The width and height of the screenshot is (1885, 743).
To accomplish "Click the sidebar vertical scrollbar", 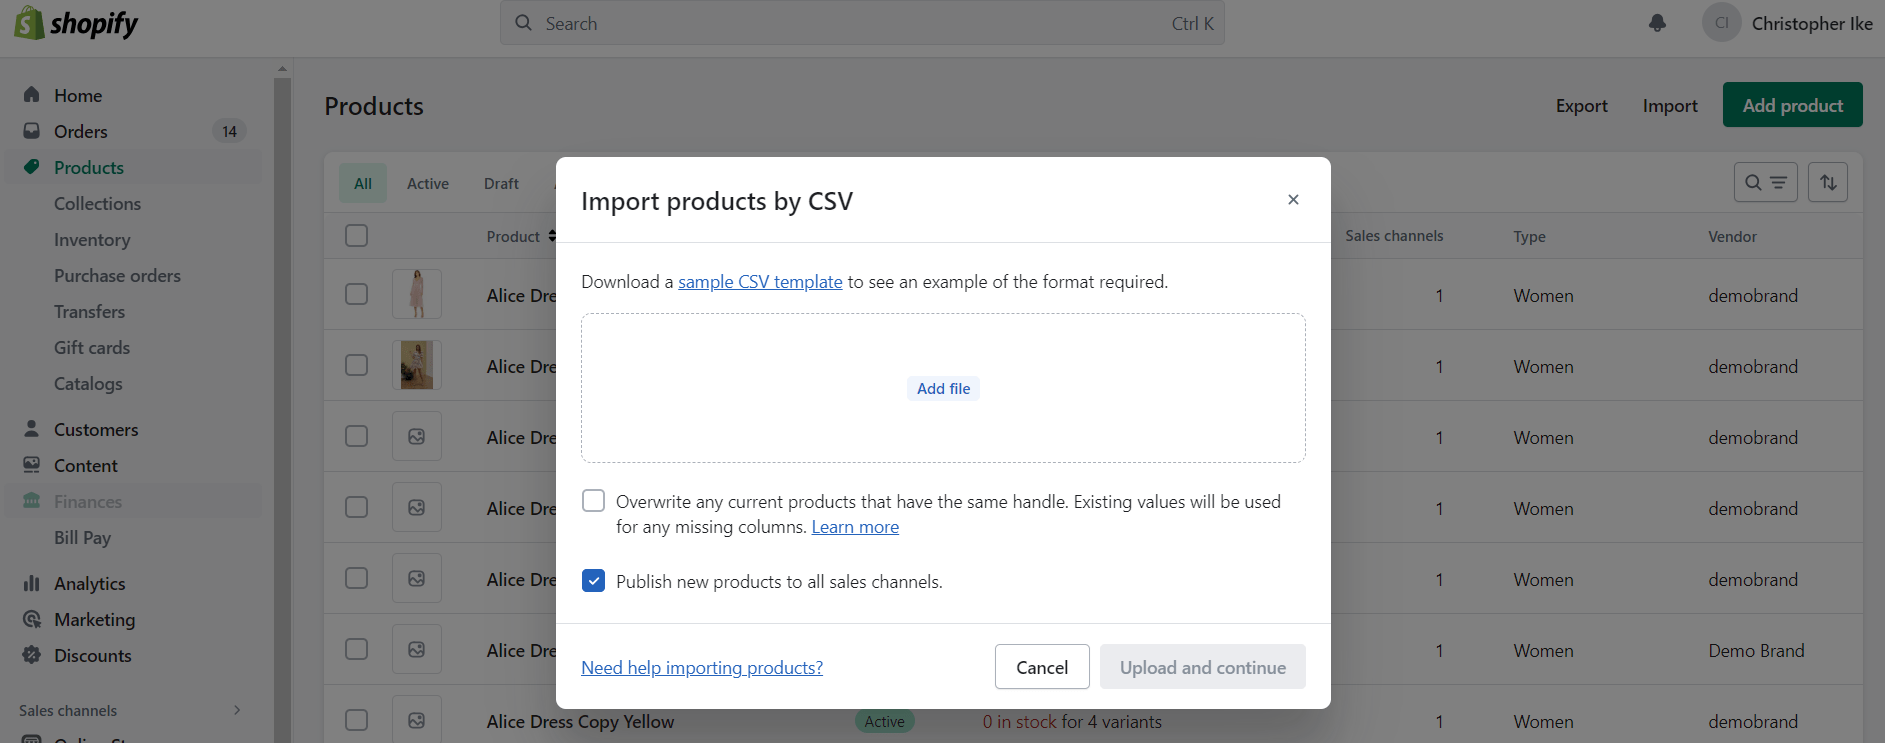I will [x=282, y=400].
